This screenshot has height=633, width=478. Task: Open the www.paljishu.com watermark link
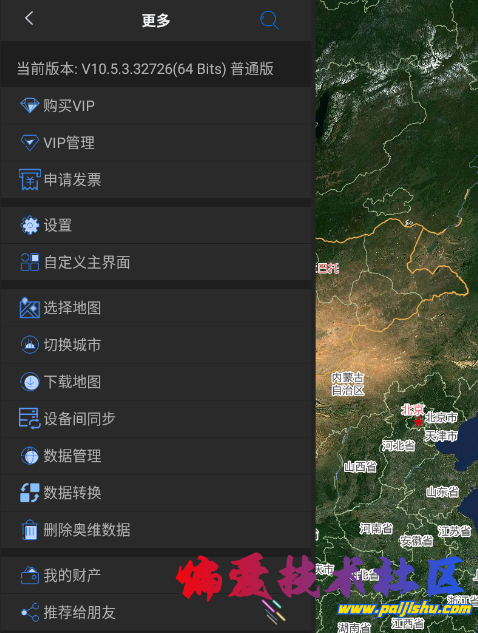click(405, 608)
